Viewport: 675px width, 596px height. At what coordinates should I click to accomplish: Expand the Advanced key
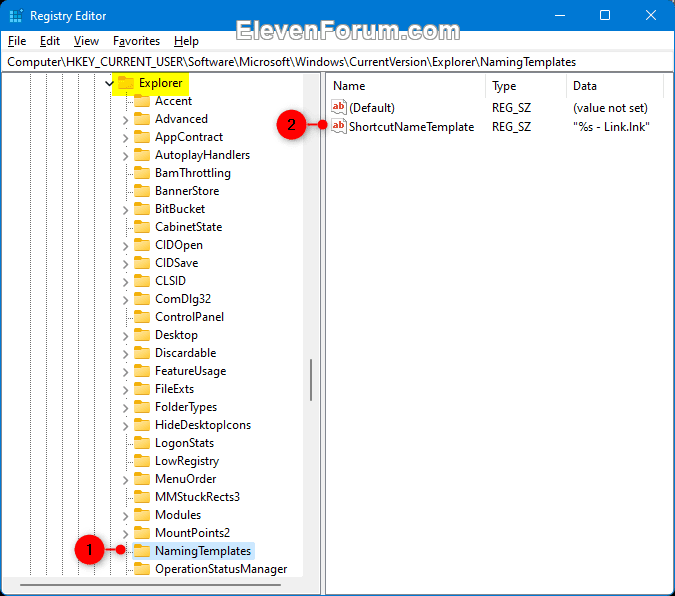[125, 120]
